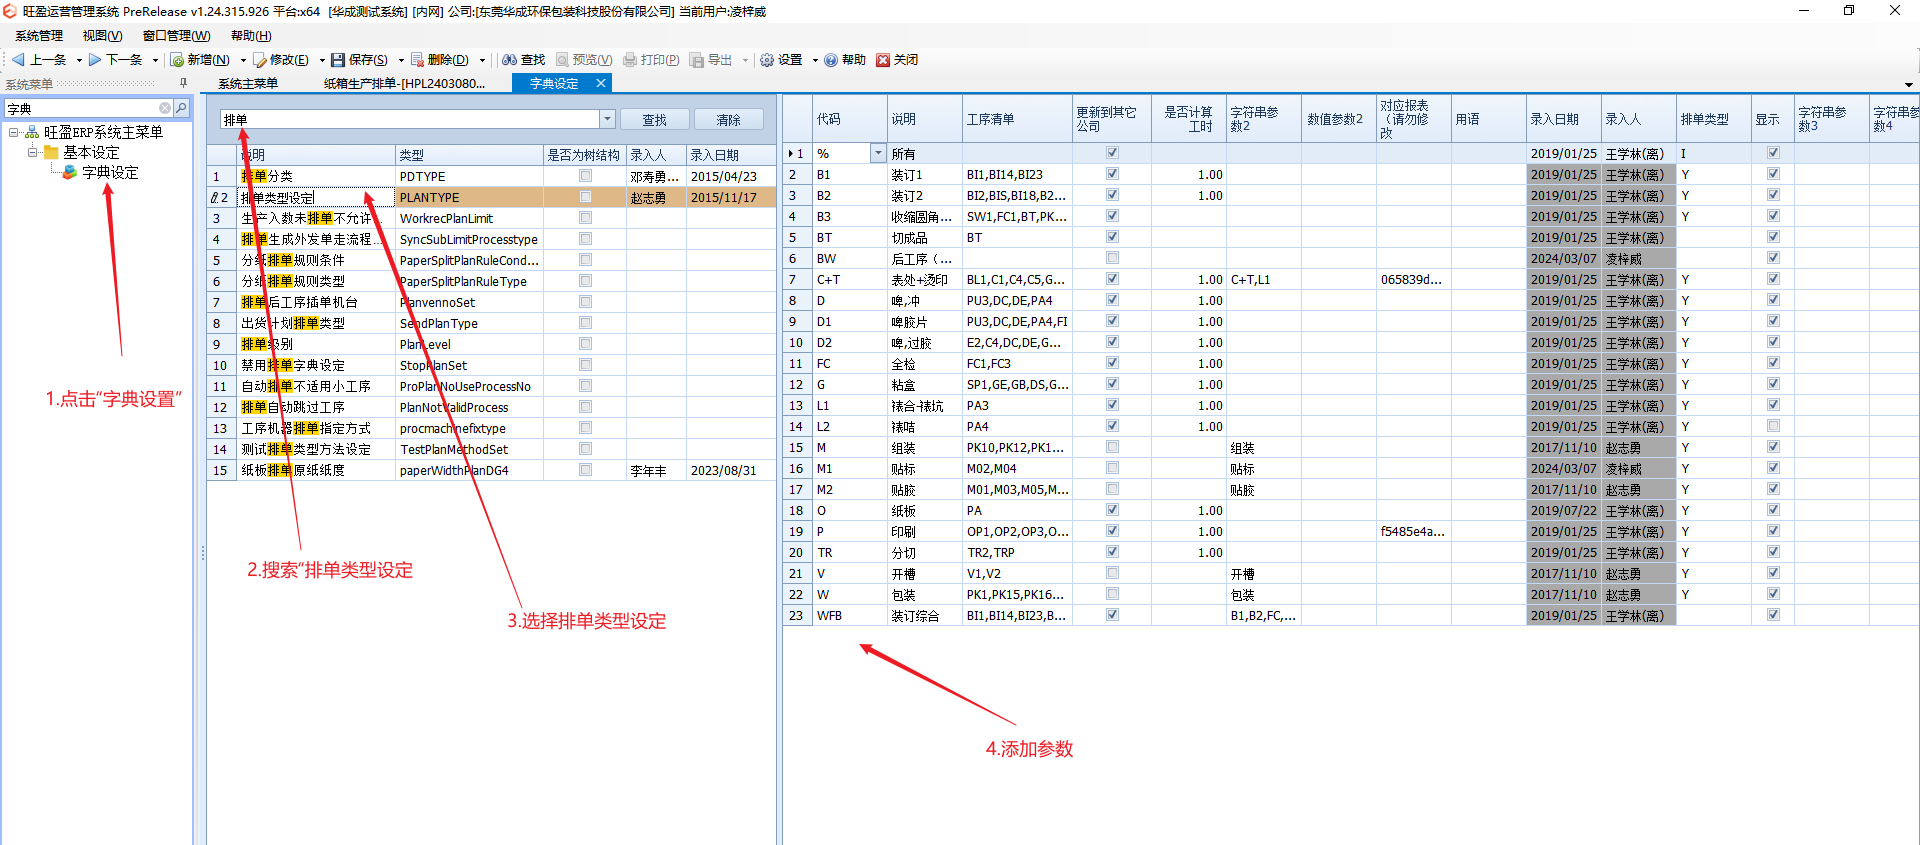Viewport: 1920px width, 845px height.
Task: Toggle 是否为树结构 checkbox for PLANTYPE row
Action: tap(585, 197)
